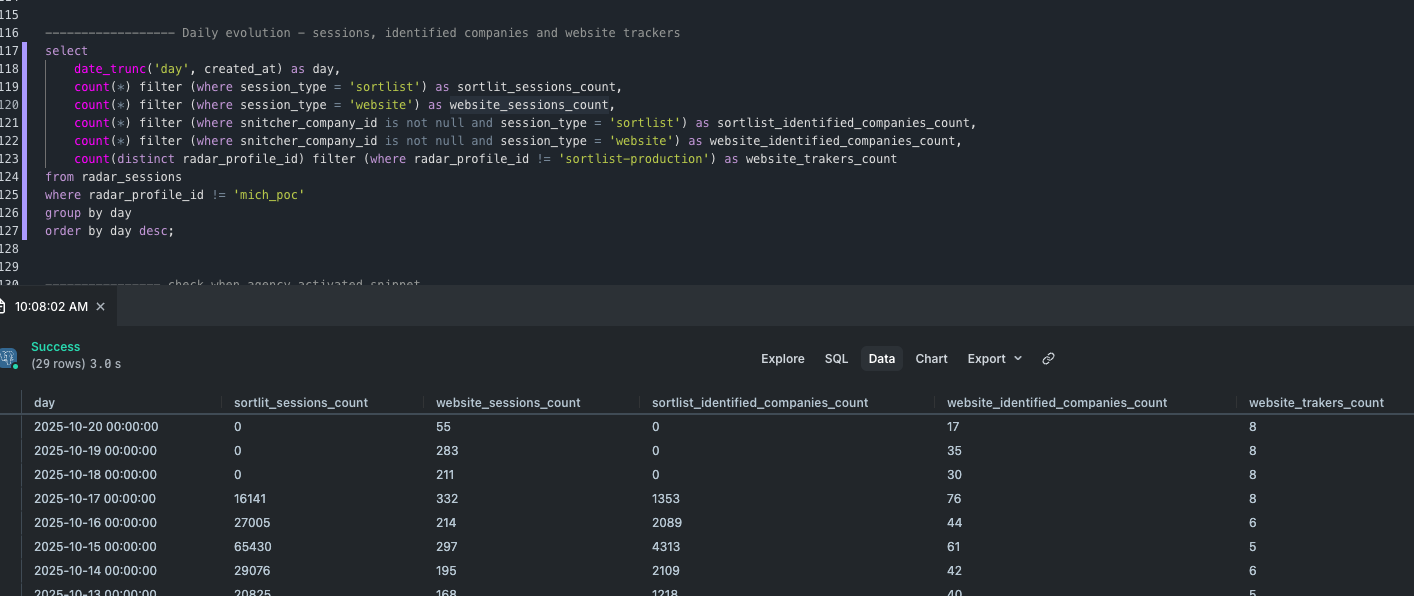Image resolution: width=1414 pixels, height=596 pixels.
Task: Select the 2025-10-17 00:00:00 day cell
Action: coord(95,499)
